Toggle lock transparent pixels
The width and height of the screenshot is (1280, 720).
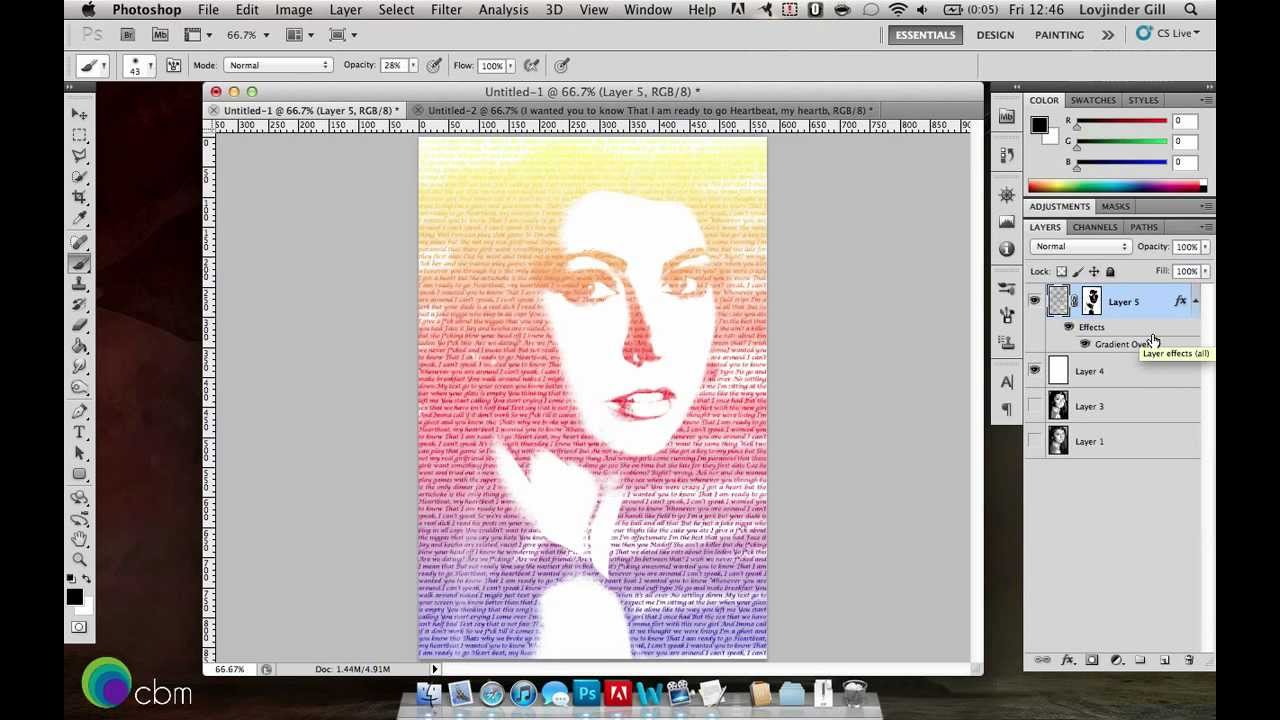[x=1061, y=271]
